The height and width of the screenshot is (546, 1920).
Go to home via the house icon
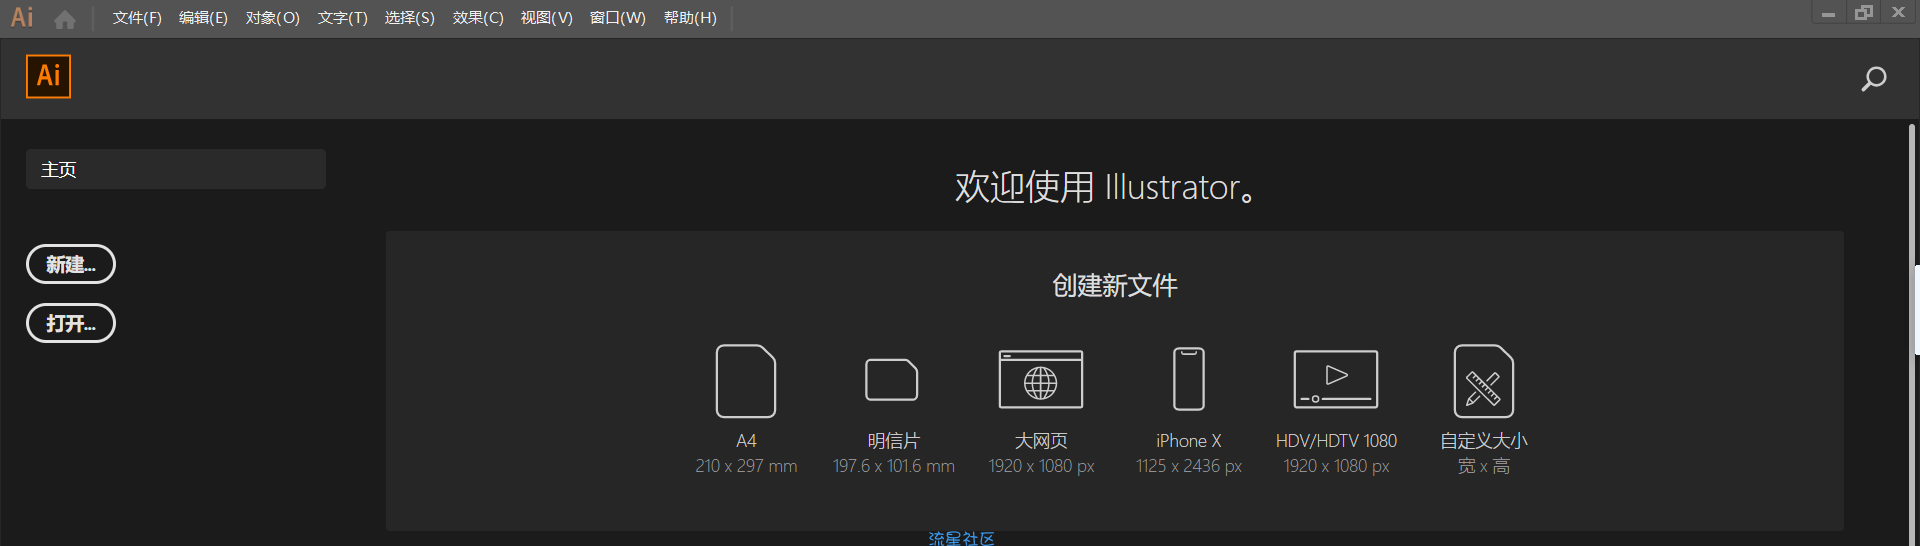[65, 19]
